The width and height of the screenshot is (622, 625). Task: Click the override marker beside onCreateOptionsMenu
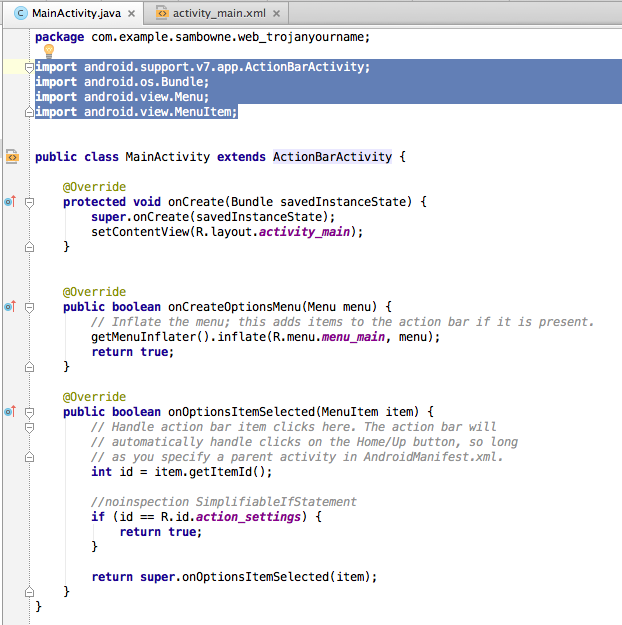pos(10,307)
